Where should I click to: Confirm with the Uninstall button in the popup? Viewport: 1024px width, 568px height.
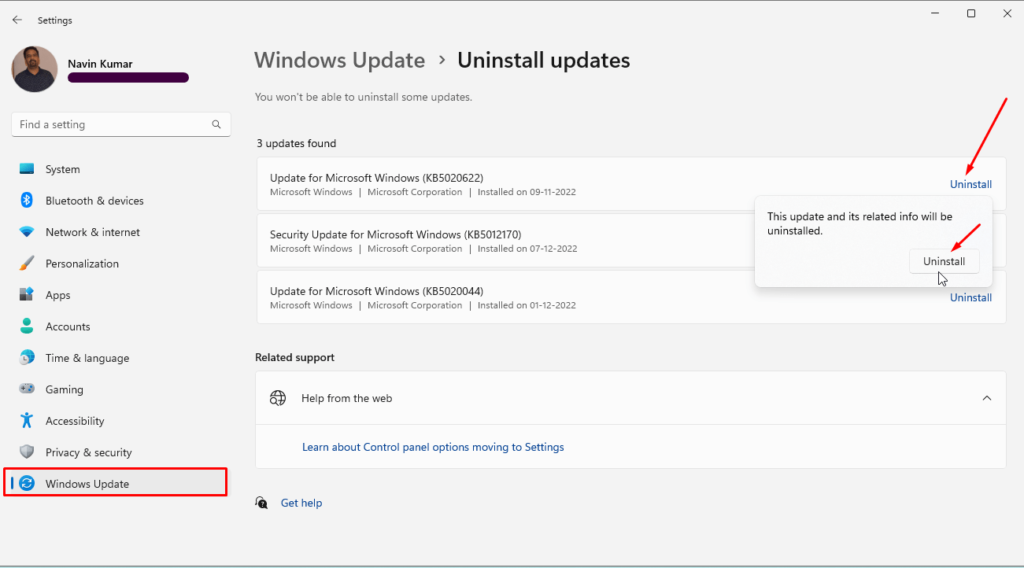[x=944, y=261]
